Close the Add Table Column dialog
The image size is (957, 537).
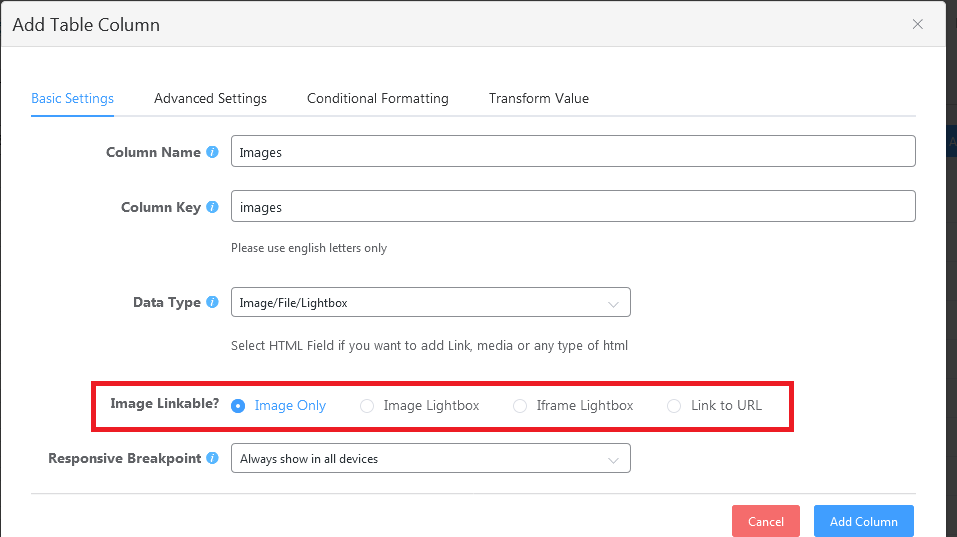click(x=917, y=25)
